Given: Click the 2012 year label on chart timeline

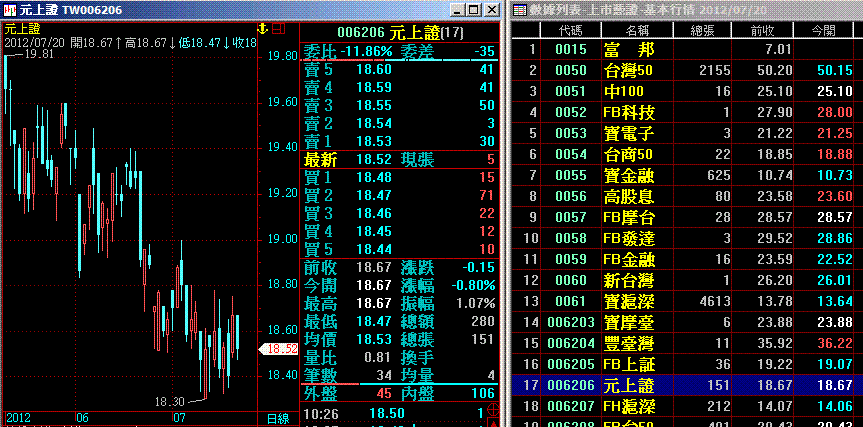Looking at the screenshot, I should click(x=18, y=417).
